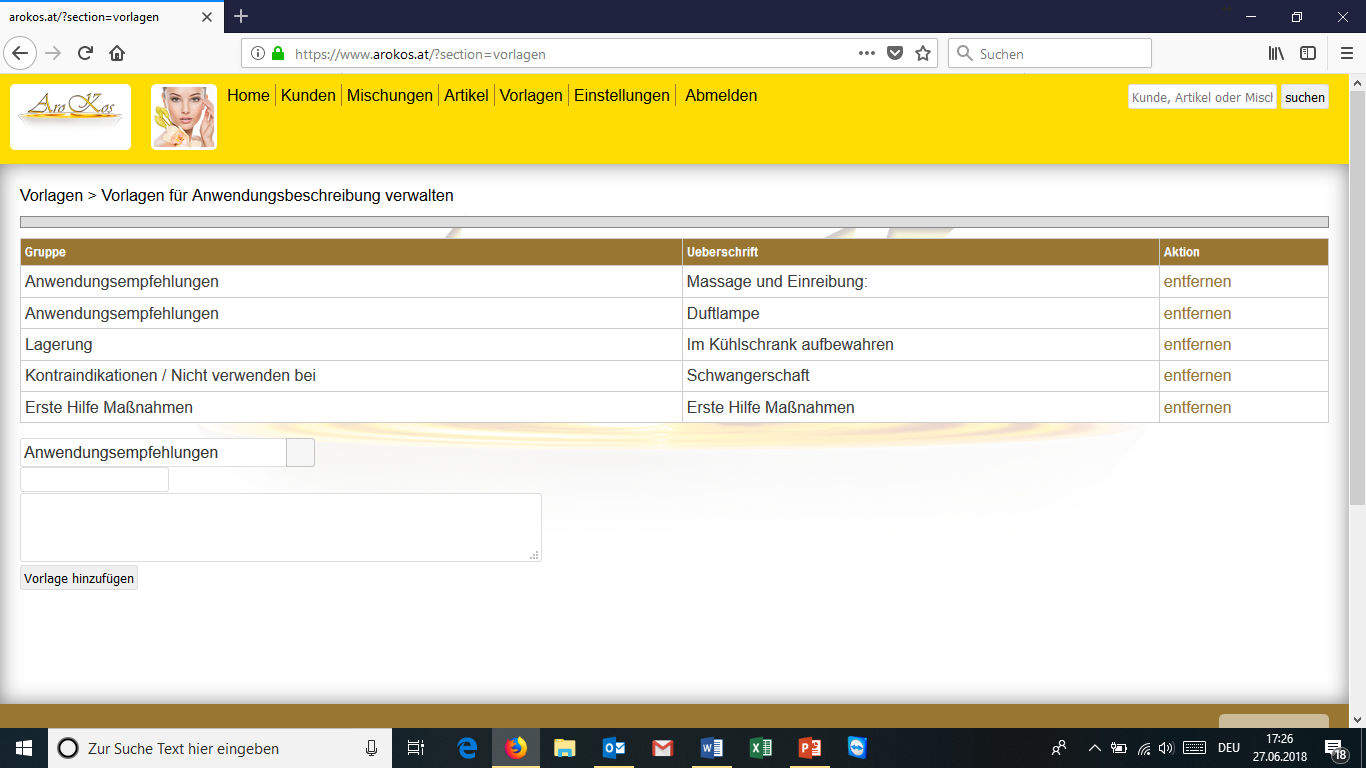Open File Explorer from taskbar

pyautogui.click(x=565, y=748)
